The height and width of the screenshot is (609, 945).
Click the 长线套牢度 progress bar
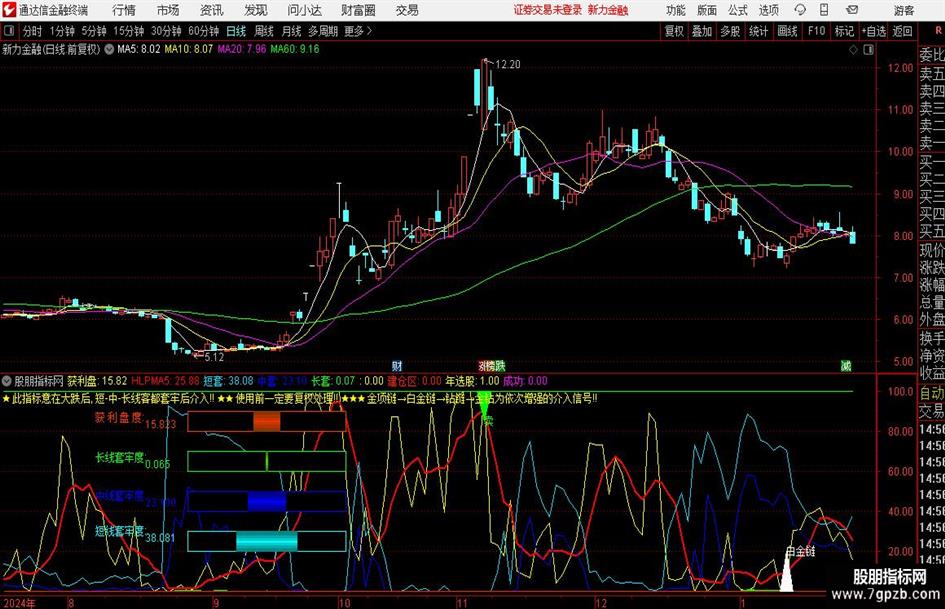click(x=266, y=461)
